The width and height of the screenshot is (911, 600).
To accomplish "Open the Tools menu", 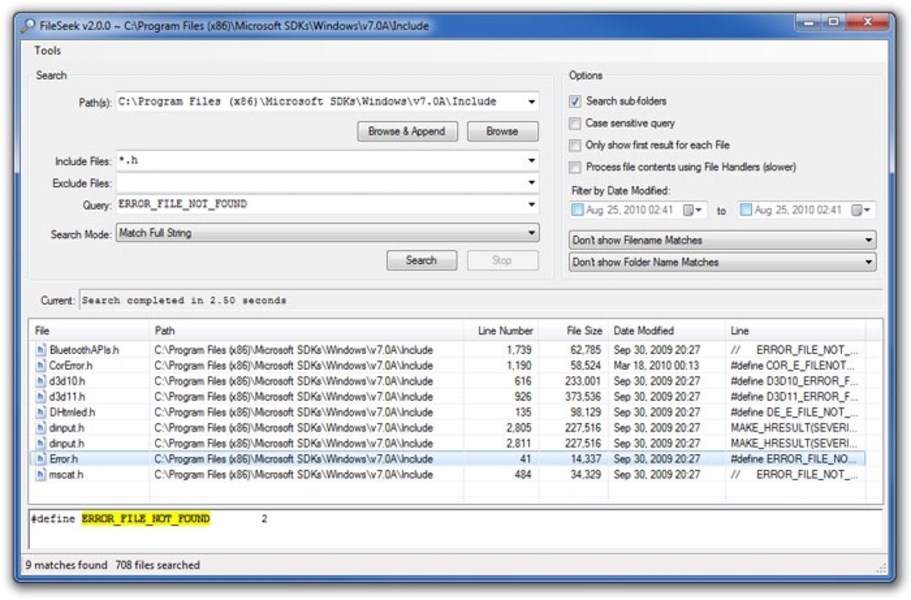I will click(47, 50).
